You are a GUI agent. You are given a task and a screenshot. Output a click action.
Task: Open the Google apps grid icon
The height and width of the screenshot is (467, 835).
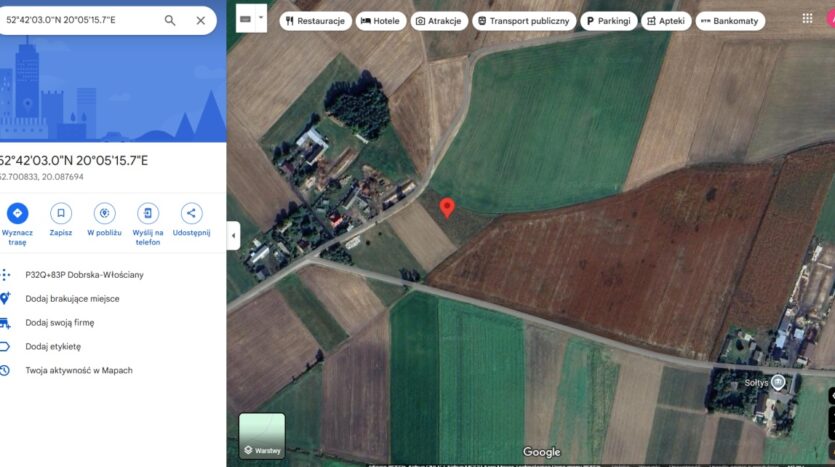click(807, 19)
